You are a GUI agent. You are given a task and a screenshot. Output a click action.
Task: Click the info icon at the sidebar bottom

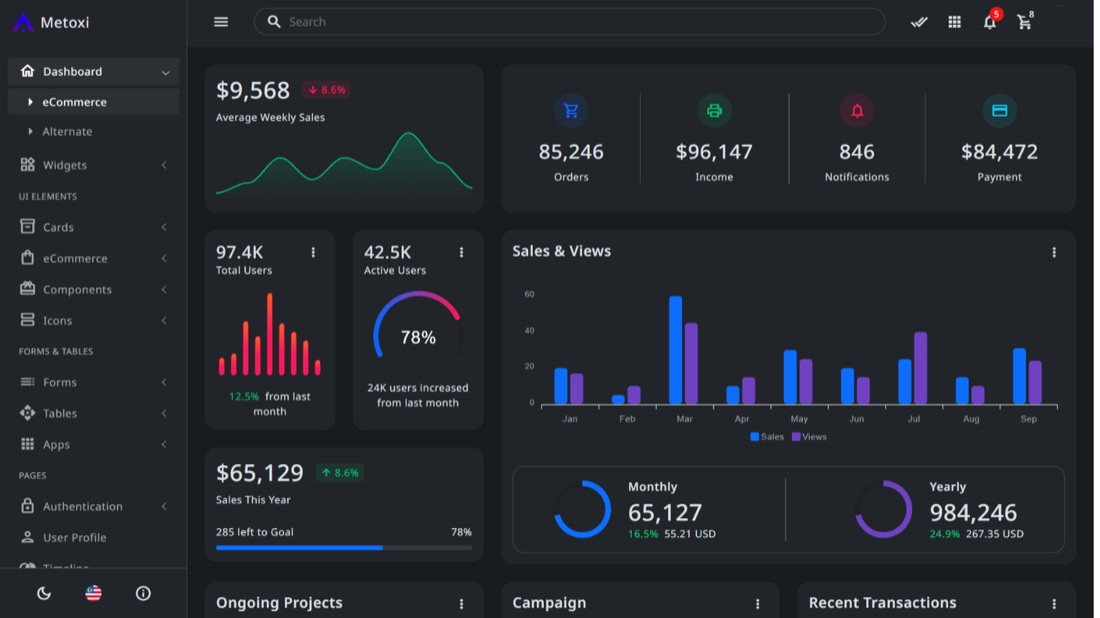(143, 593)
